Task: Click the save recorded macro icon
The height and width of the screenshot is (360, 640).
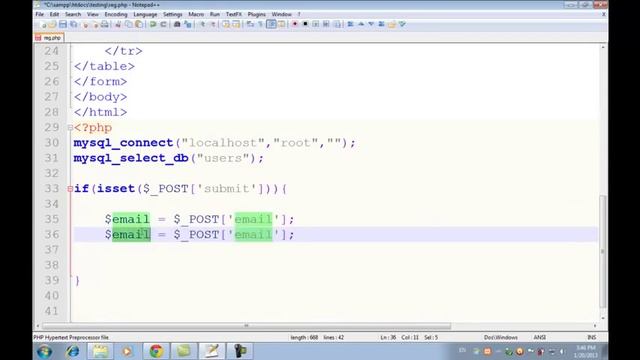Action: pyautogui.click(x=337, y=24)
